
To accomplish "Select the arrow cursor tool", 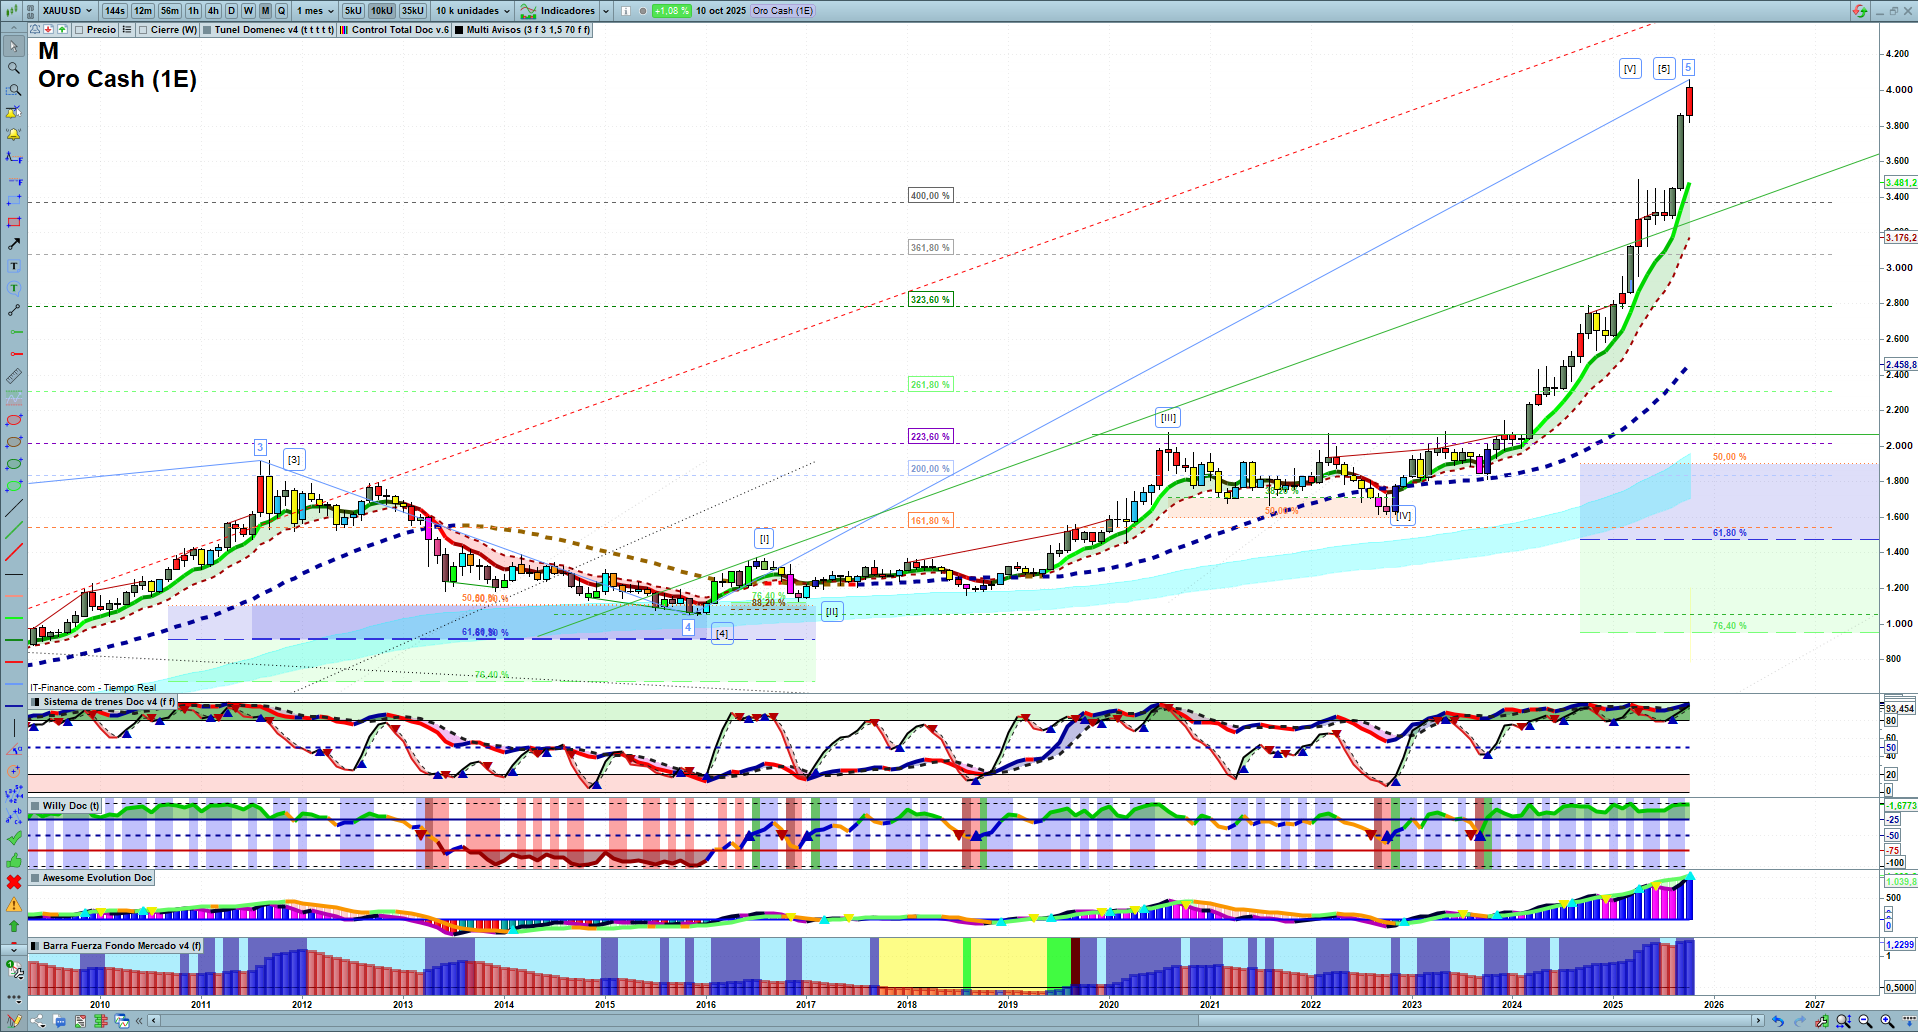I will [x=14, y=46].
